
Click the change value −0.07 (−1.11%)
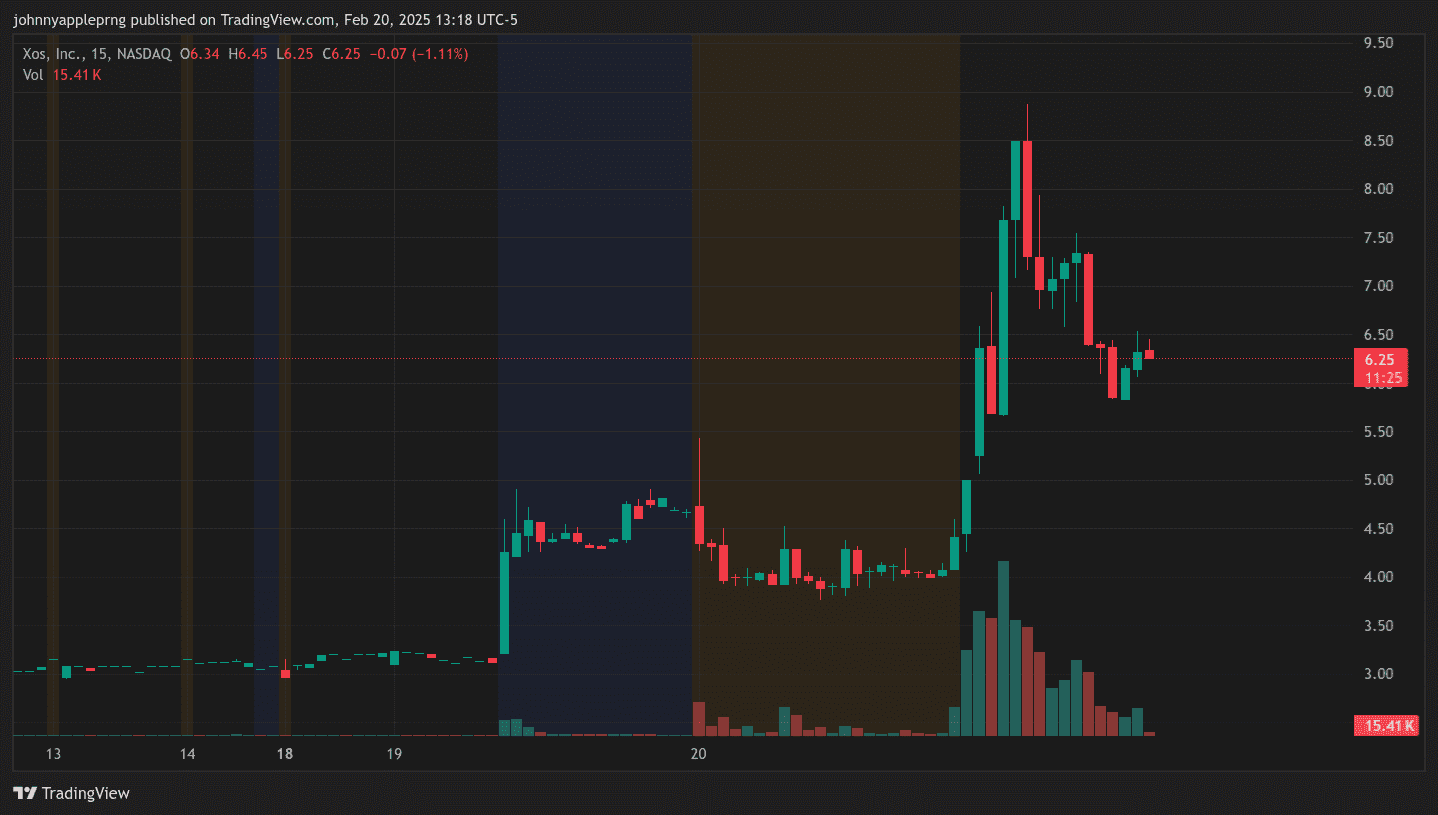[418, 54]
